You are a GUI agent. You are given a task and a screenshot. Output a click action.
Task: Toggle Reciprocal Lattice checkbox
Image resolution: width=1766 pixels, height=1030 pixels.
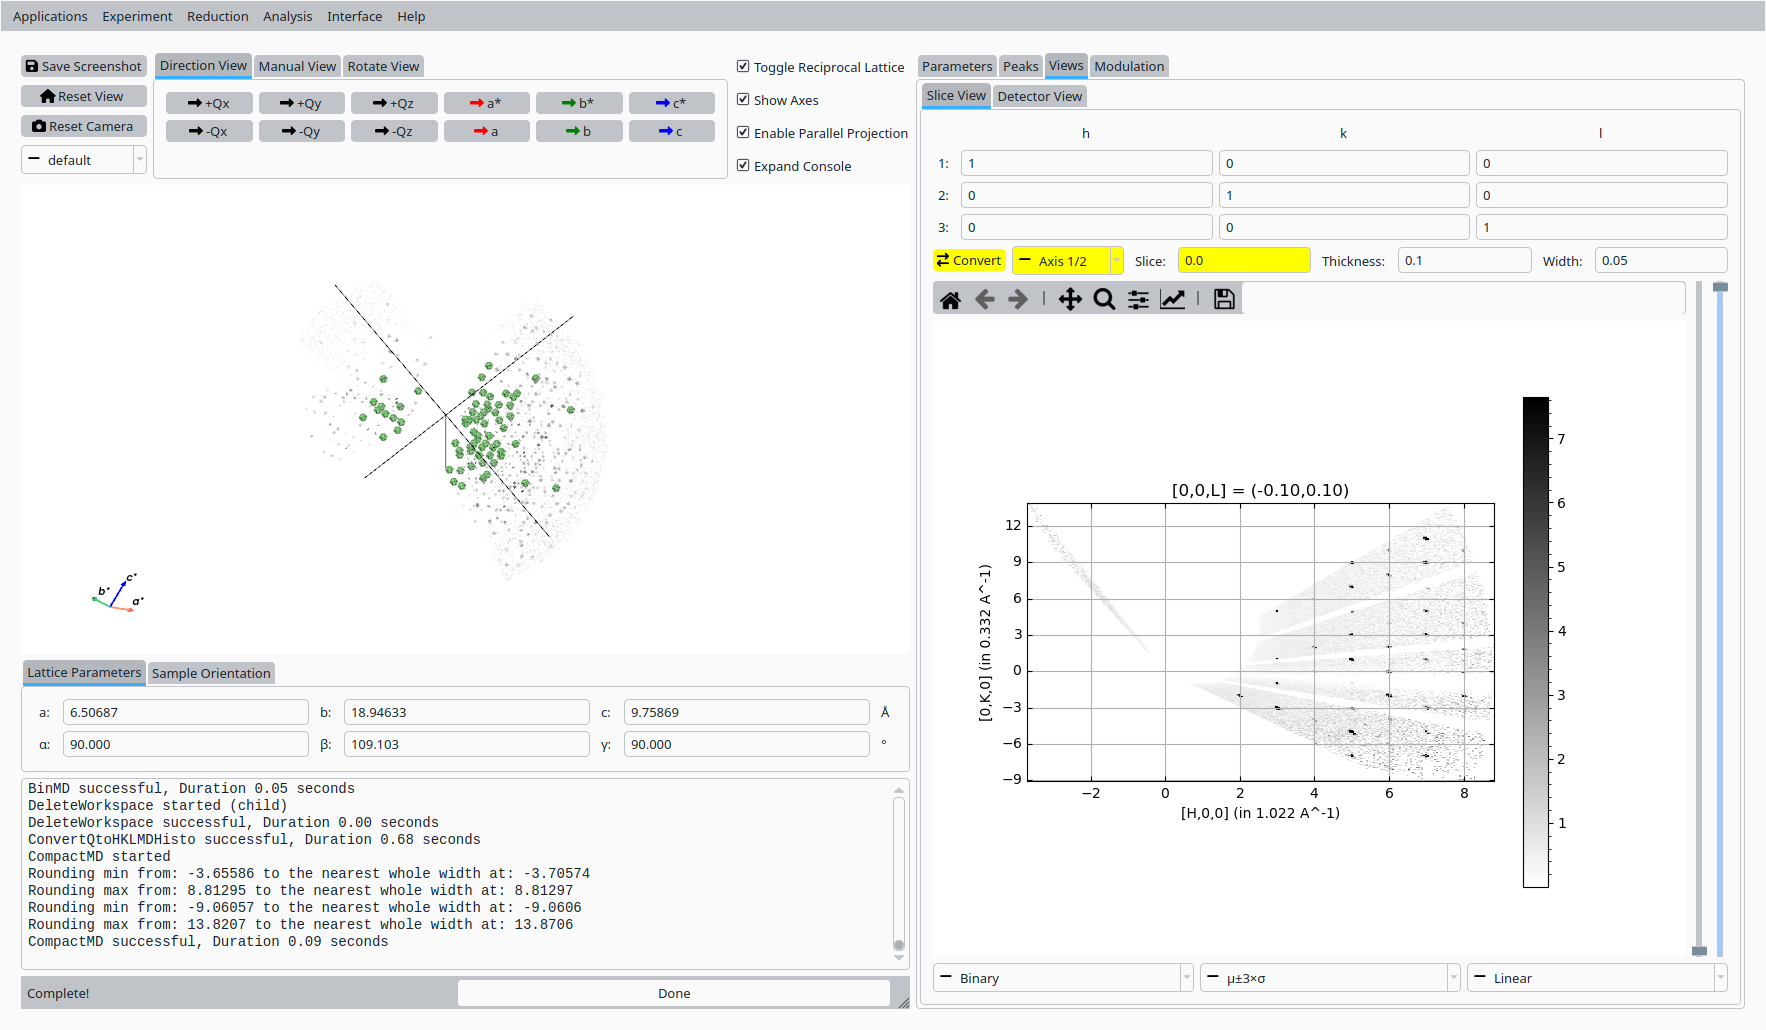(743, 67)
